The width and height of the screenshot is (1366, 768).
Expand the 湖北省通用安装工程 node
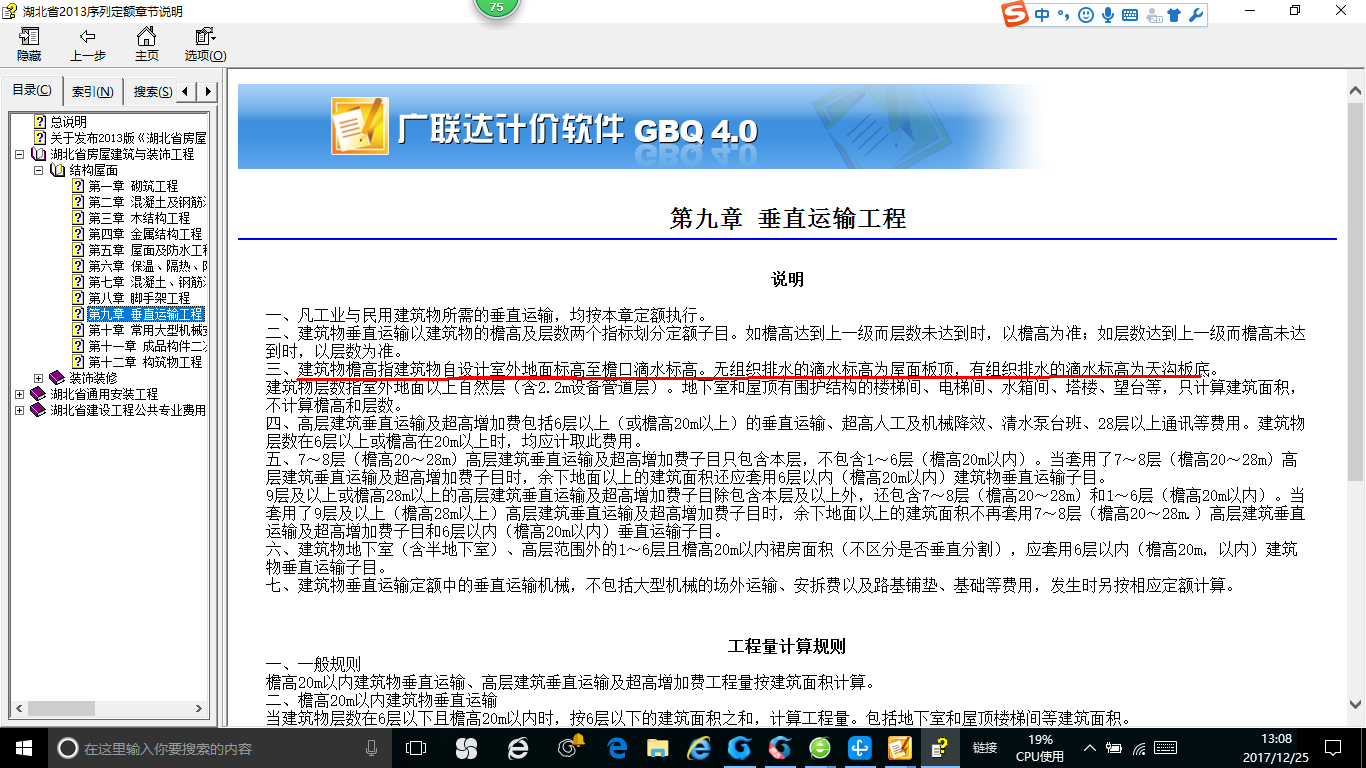[20, 395]
